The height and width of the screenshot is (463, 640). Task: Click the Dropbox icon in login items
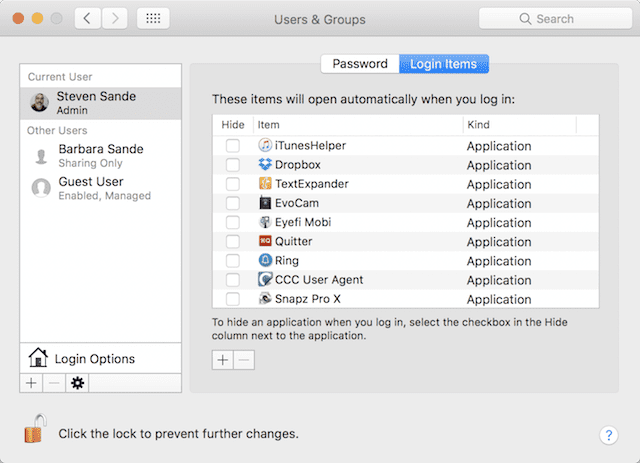[265, 165]
